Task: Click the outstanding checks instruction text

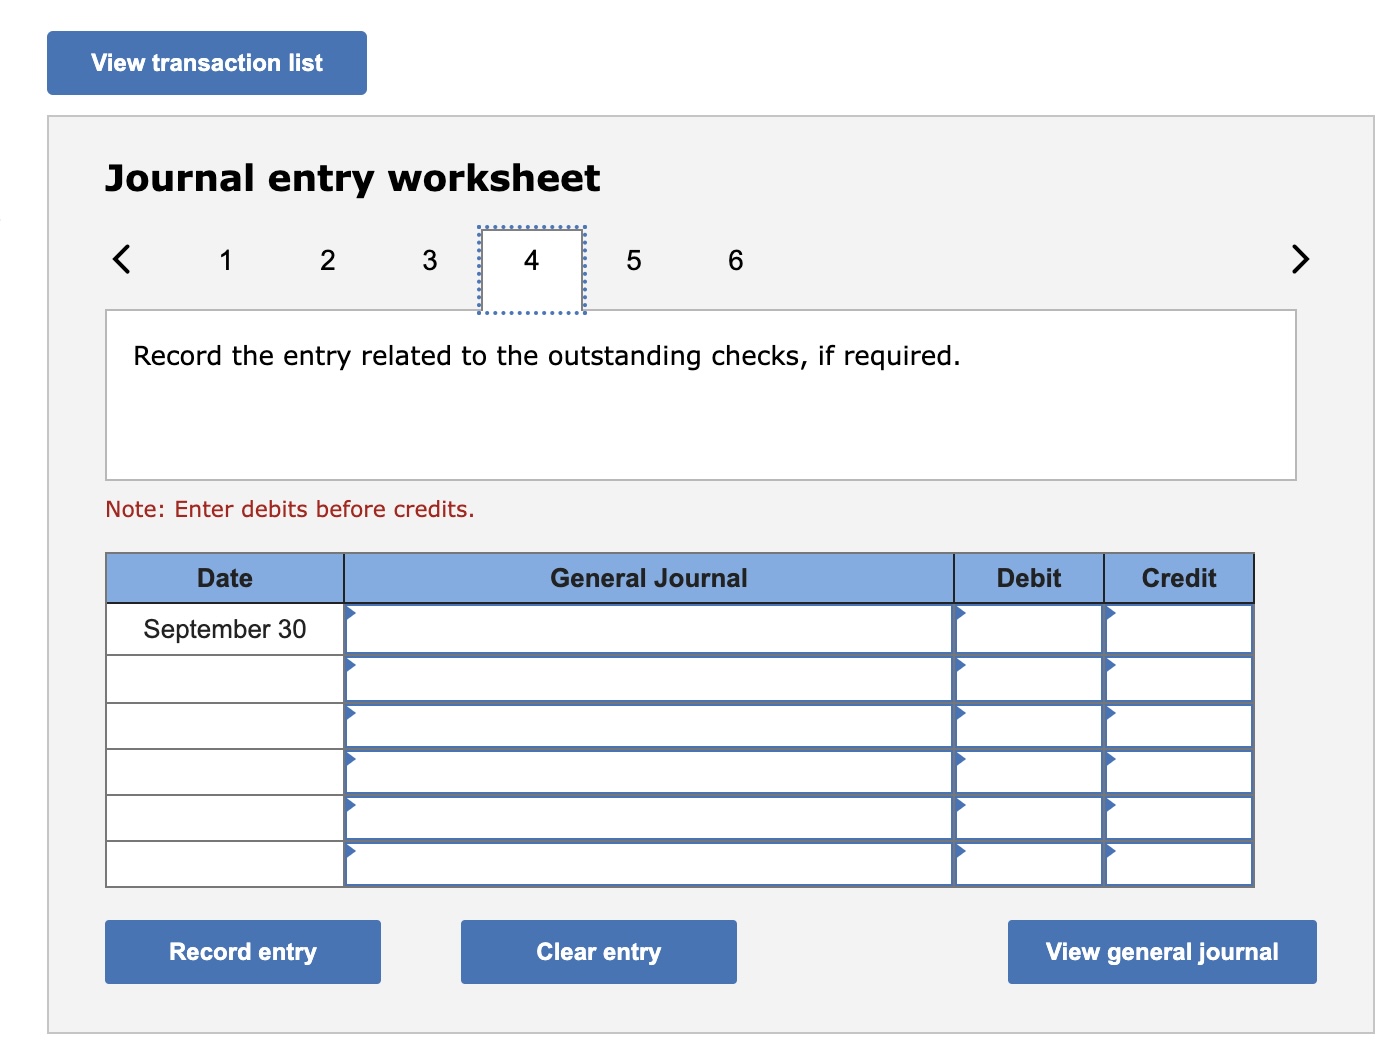Action: (547, 356)
